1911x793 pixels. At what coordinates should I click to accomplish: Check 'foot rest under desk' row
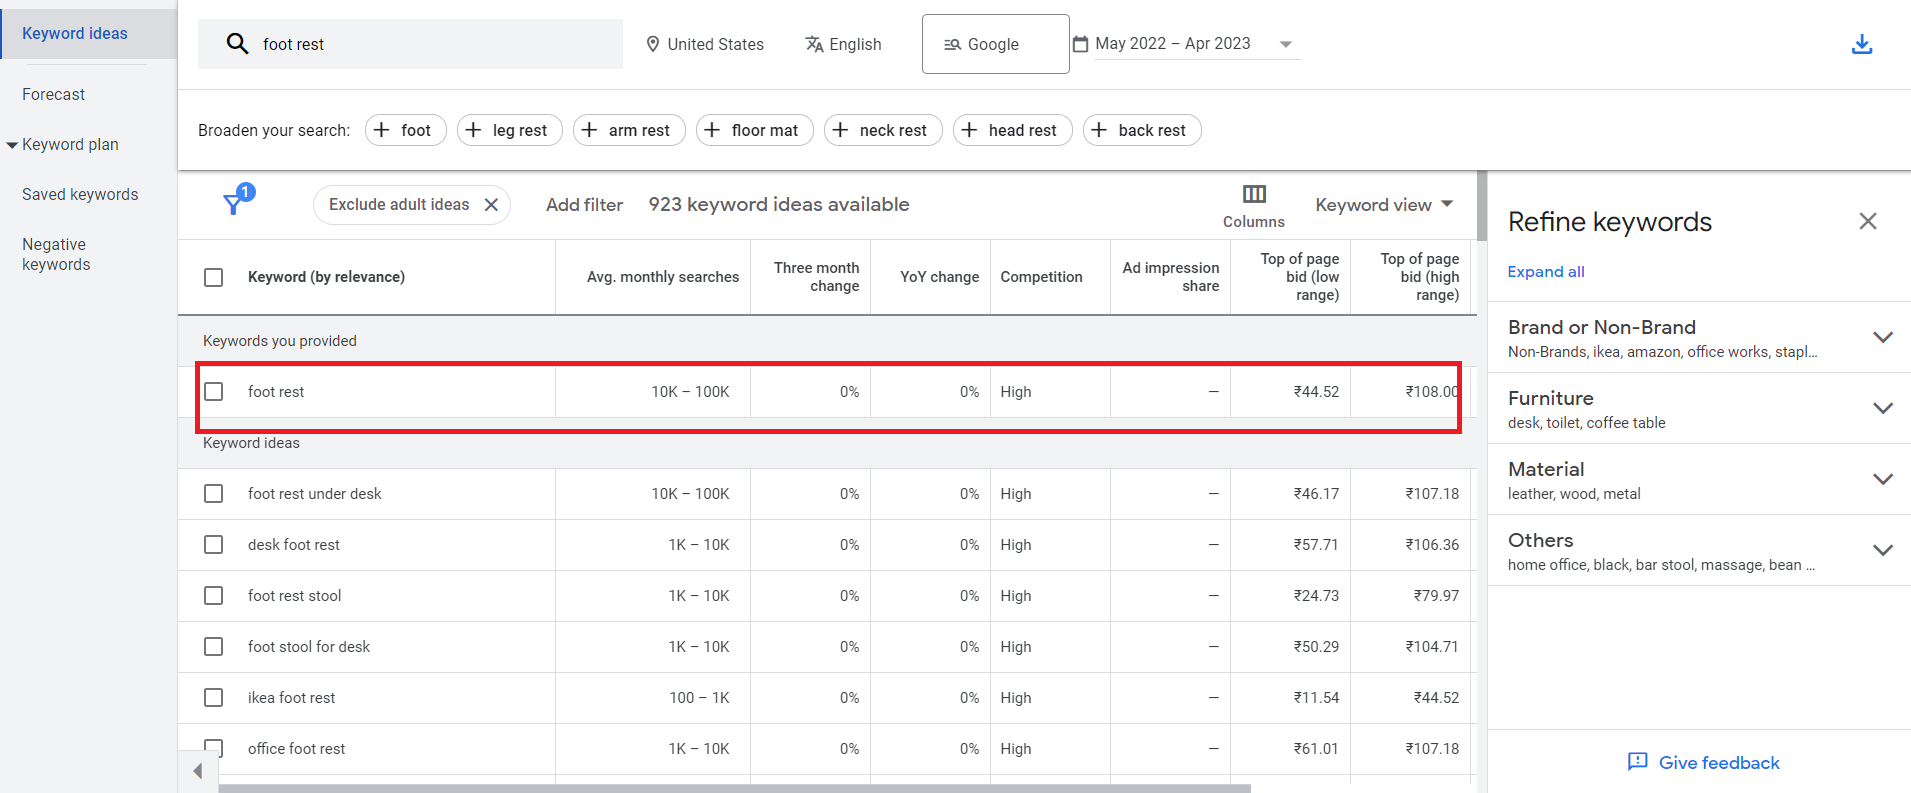click(x=213, y=493)
